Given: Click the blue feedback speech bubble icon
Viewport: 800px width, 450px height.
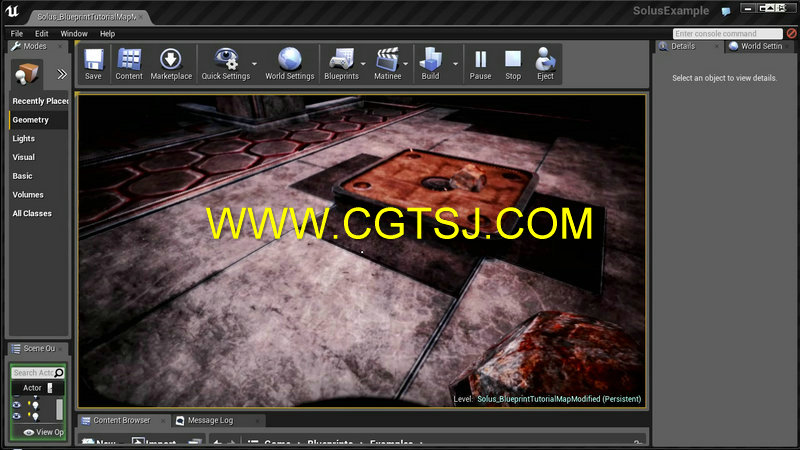Looking at the screenshot, I should coord(726,11).
